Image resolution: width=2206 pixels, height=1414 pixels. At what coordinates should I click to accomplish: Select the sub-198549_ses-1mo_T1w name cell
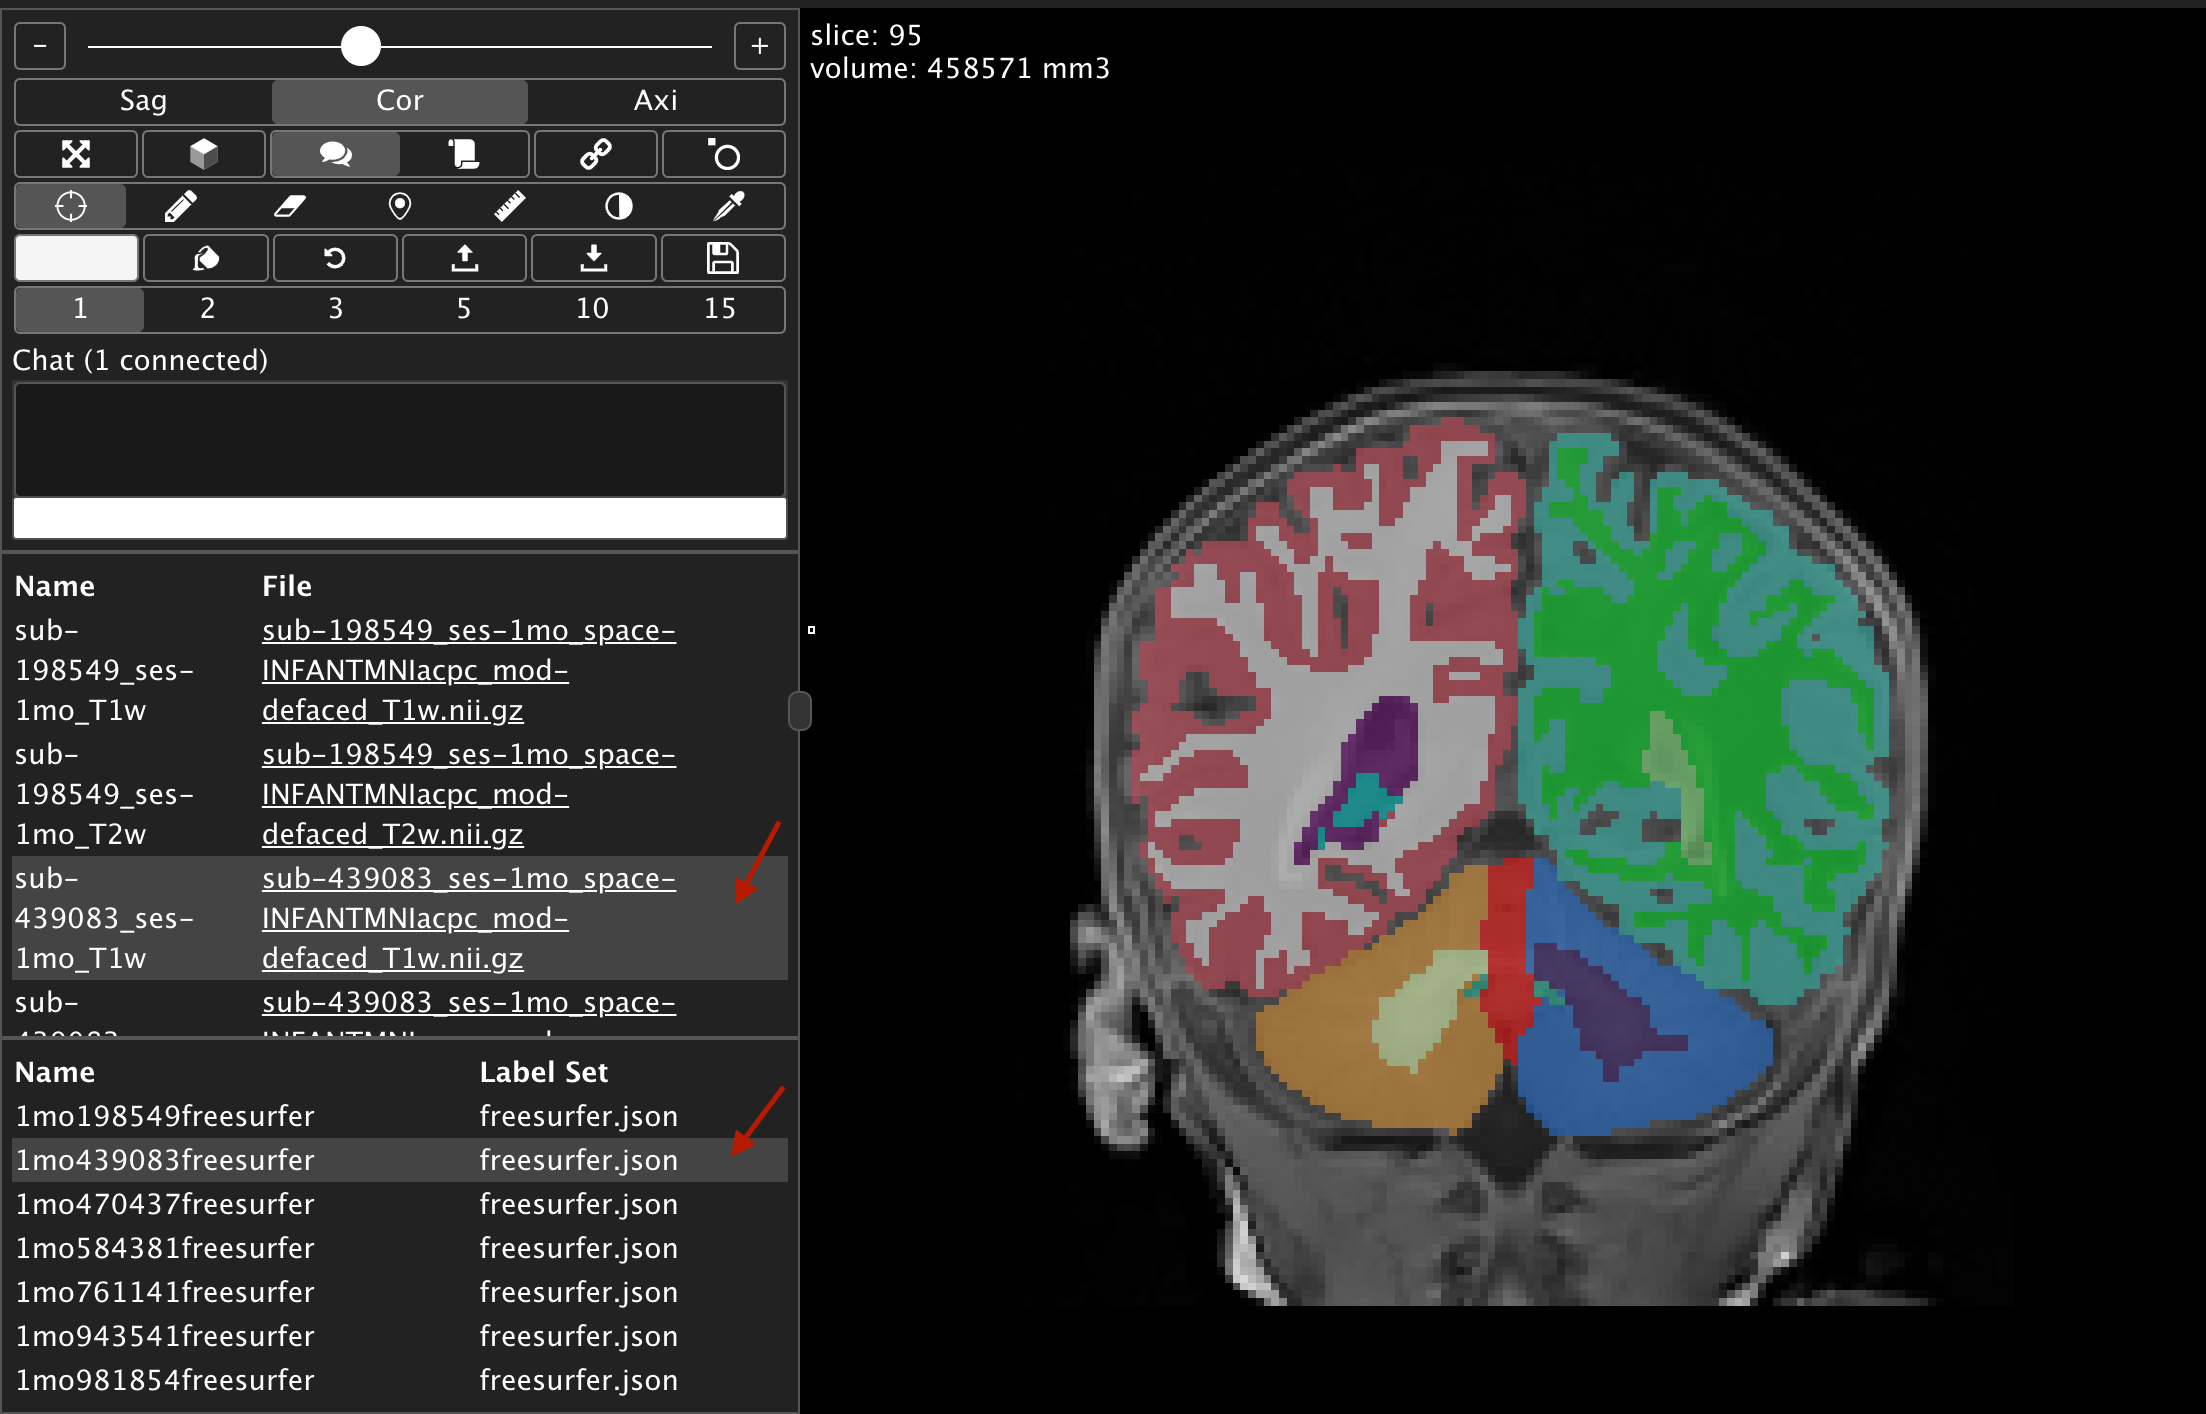click(104, 670)
